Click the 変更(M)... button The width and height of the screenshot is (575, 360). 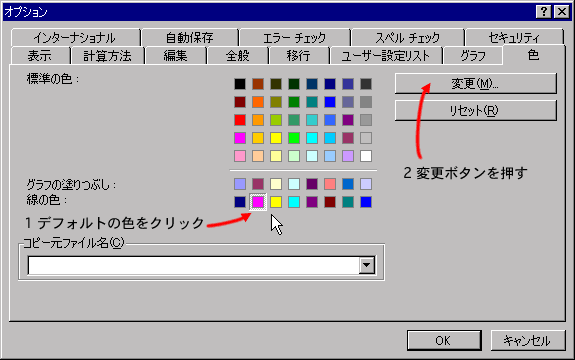click(476, 84)
